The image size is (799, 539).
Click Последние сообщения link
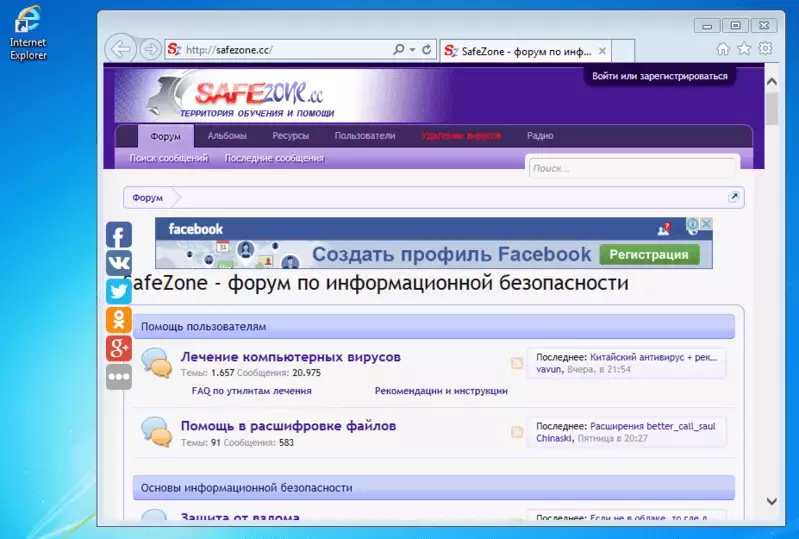[274, 158]
